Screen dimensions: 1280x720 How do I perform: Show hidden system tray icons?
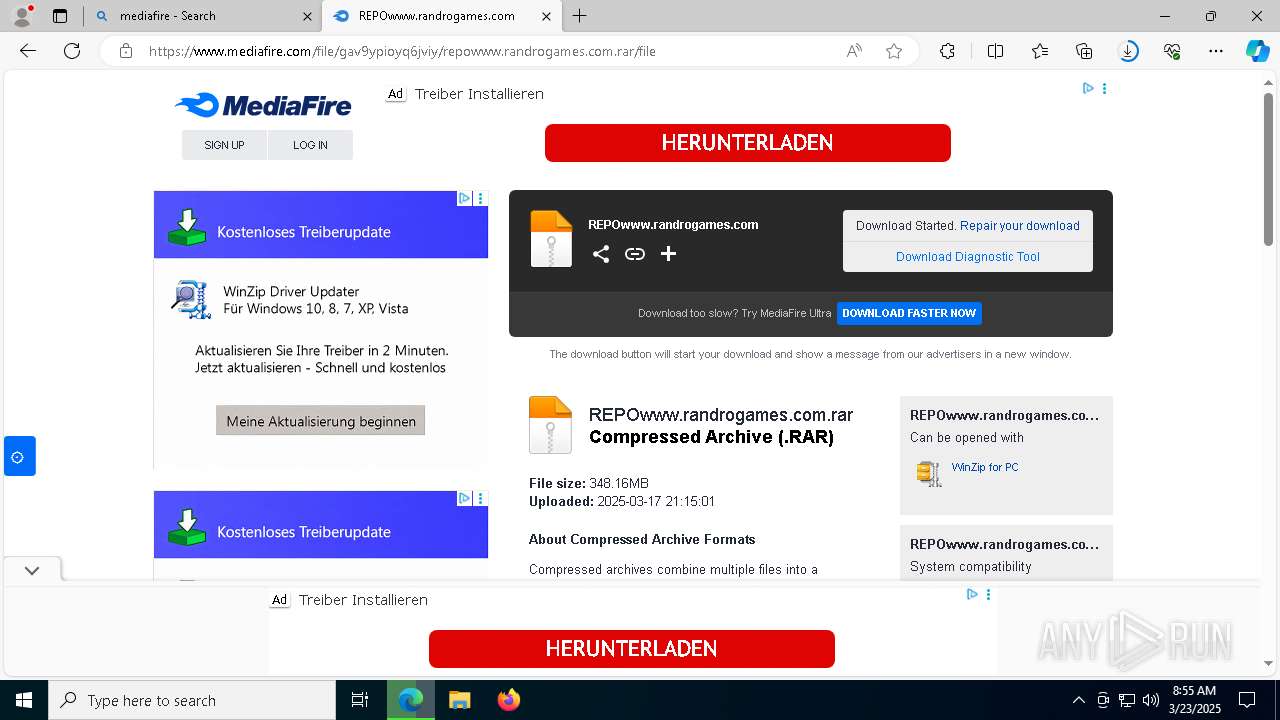pyautogui.click(x=1078, y=700)
